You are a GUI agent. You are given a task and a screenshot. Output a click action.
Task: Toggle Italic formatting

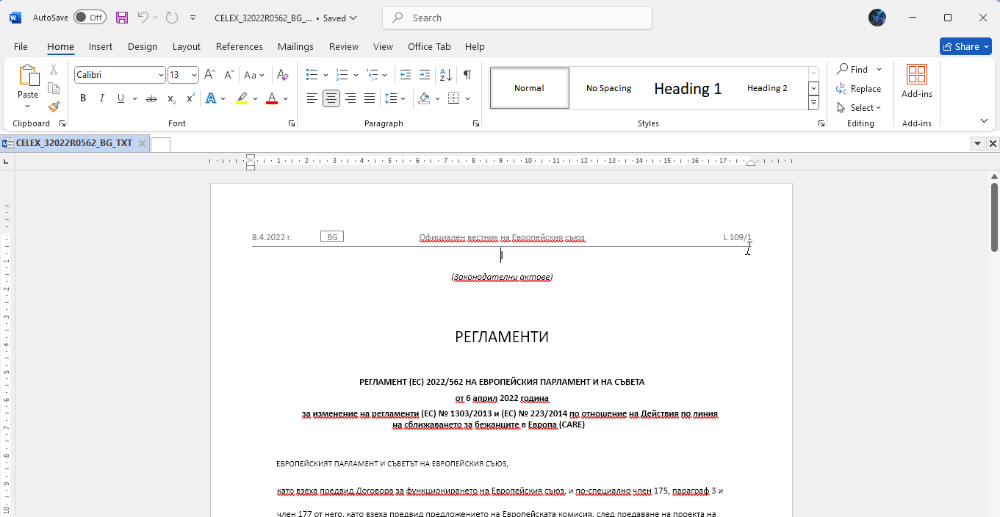pyautogui.click(x=101, y=99)
